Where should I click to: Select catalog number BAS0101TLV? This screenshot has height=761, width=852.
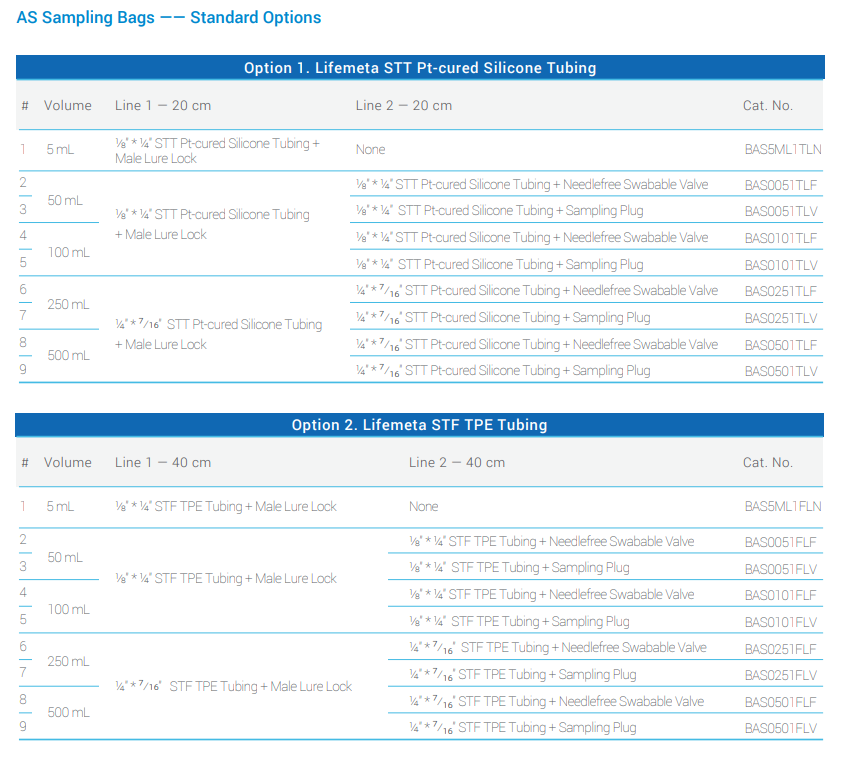(x=780, y=265)
